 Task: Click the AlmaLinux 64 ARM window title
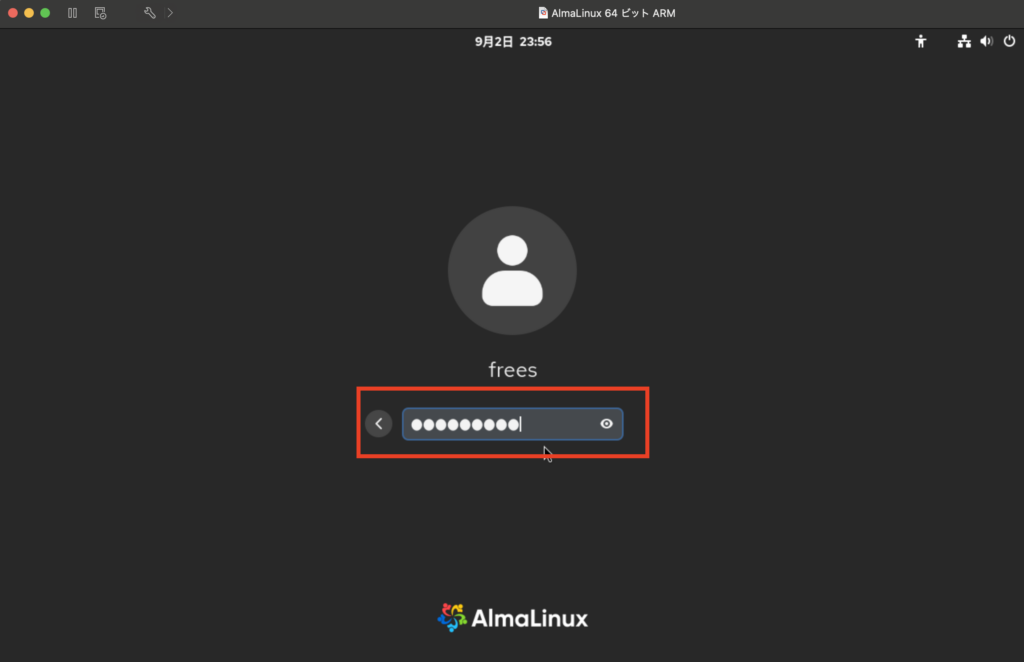[613, 13]
